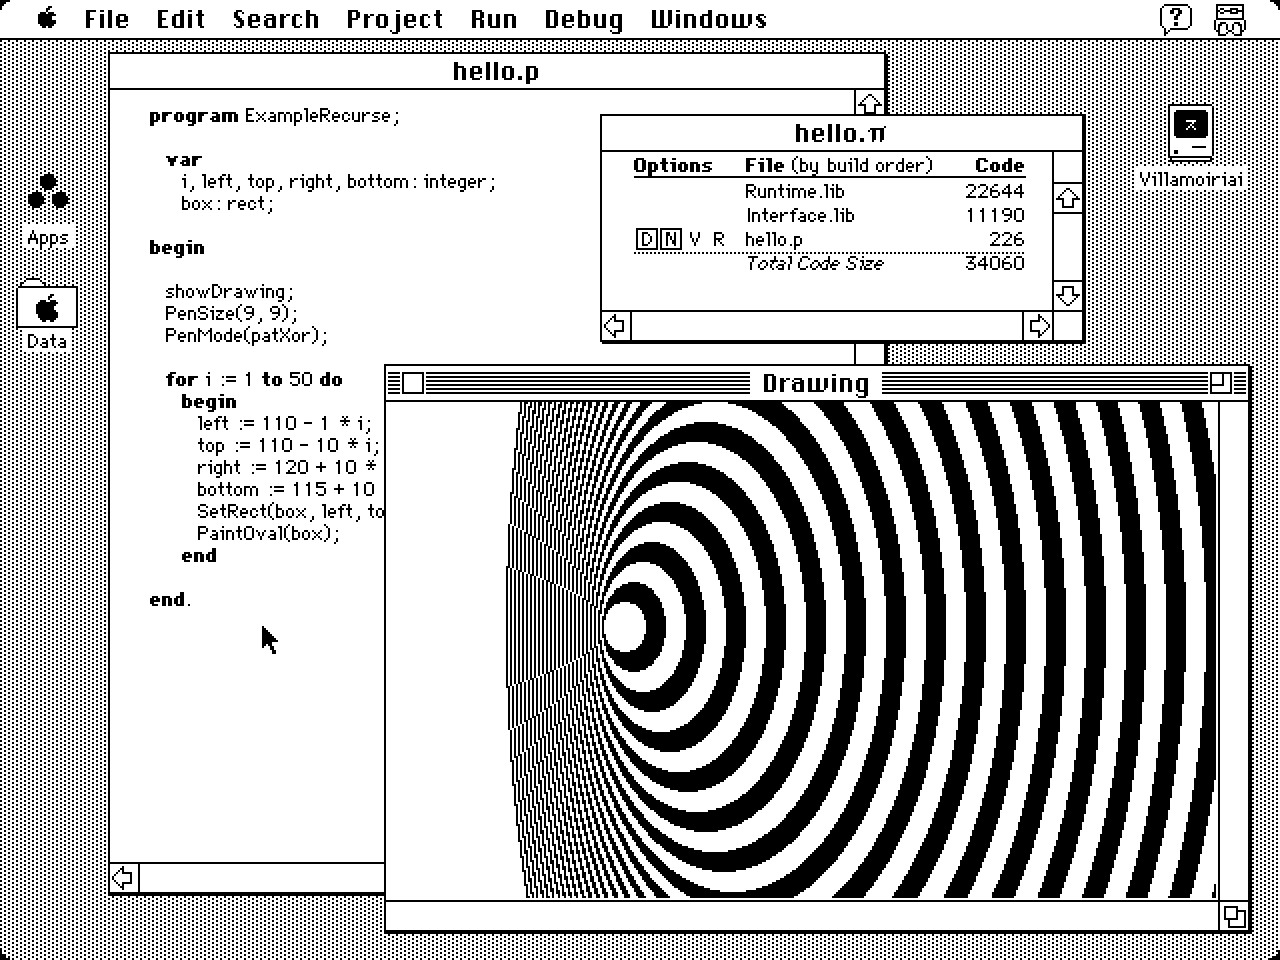Click the Drawing window grow box

click(1235, 916)
